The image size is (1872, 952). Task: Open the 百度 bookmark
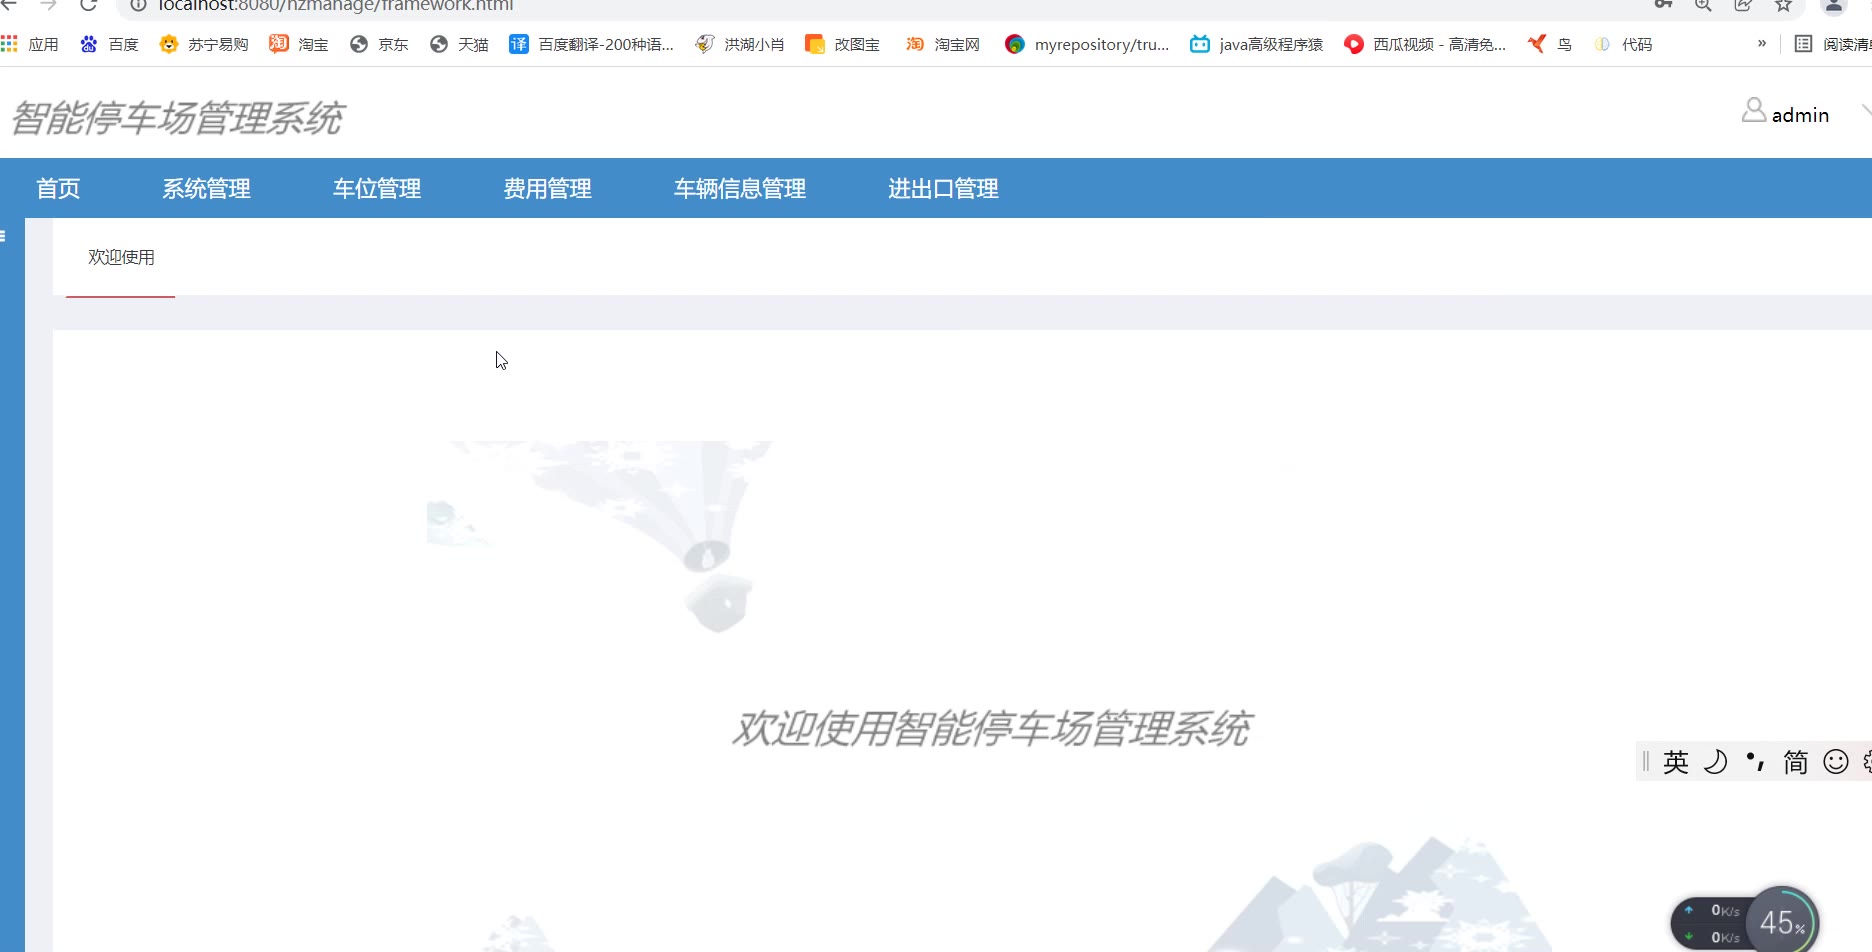tap(109, 44)
